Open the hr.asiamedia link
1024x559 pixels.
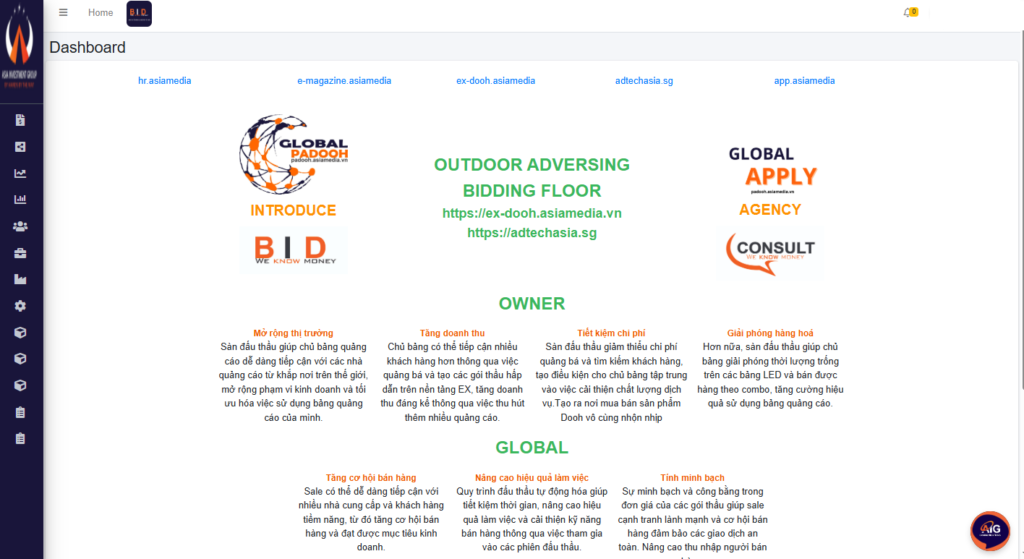(x=164, y=81)
